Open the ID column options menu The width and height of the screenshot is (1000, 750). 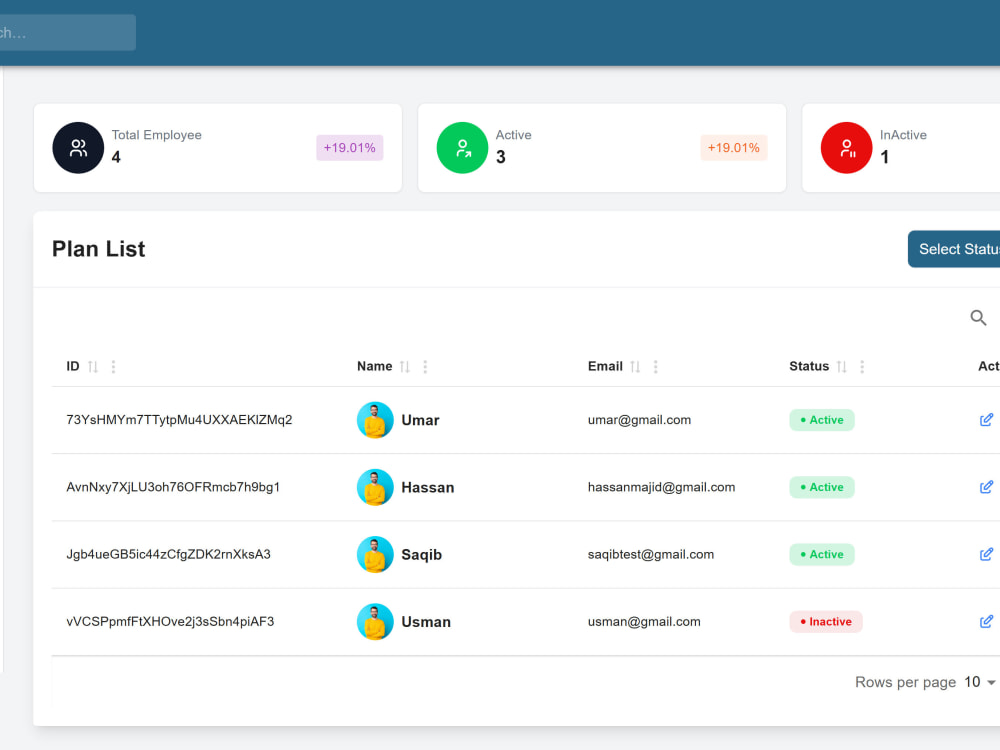(x=112, y=366)
